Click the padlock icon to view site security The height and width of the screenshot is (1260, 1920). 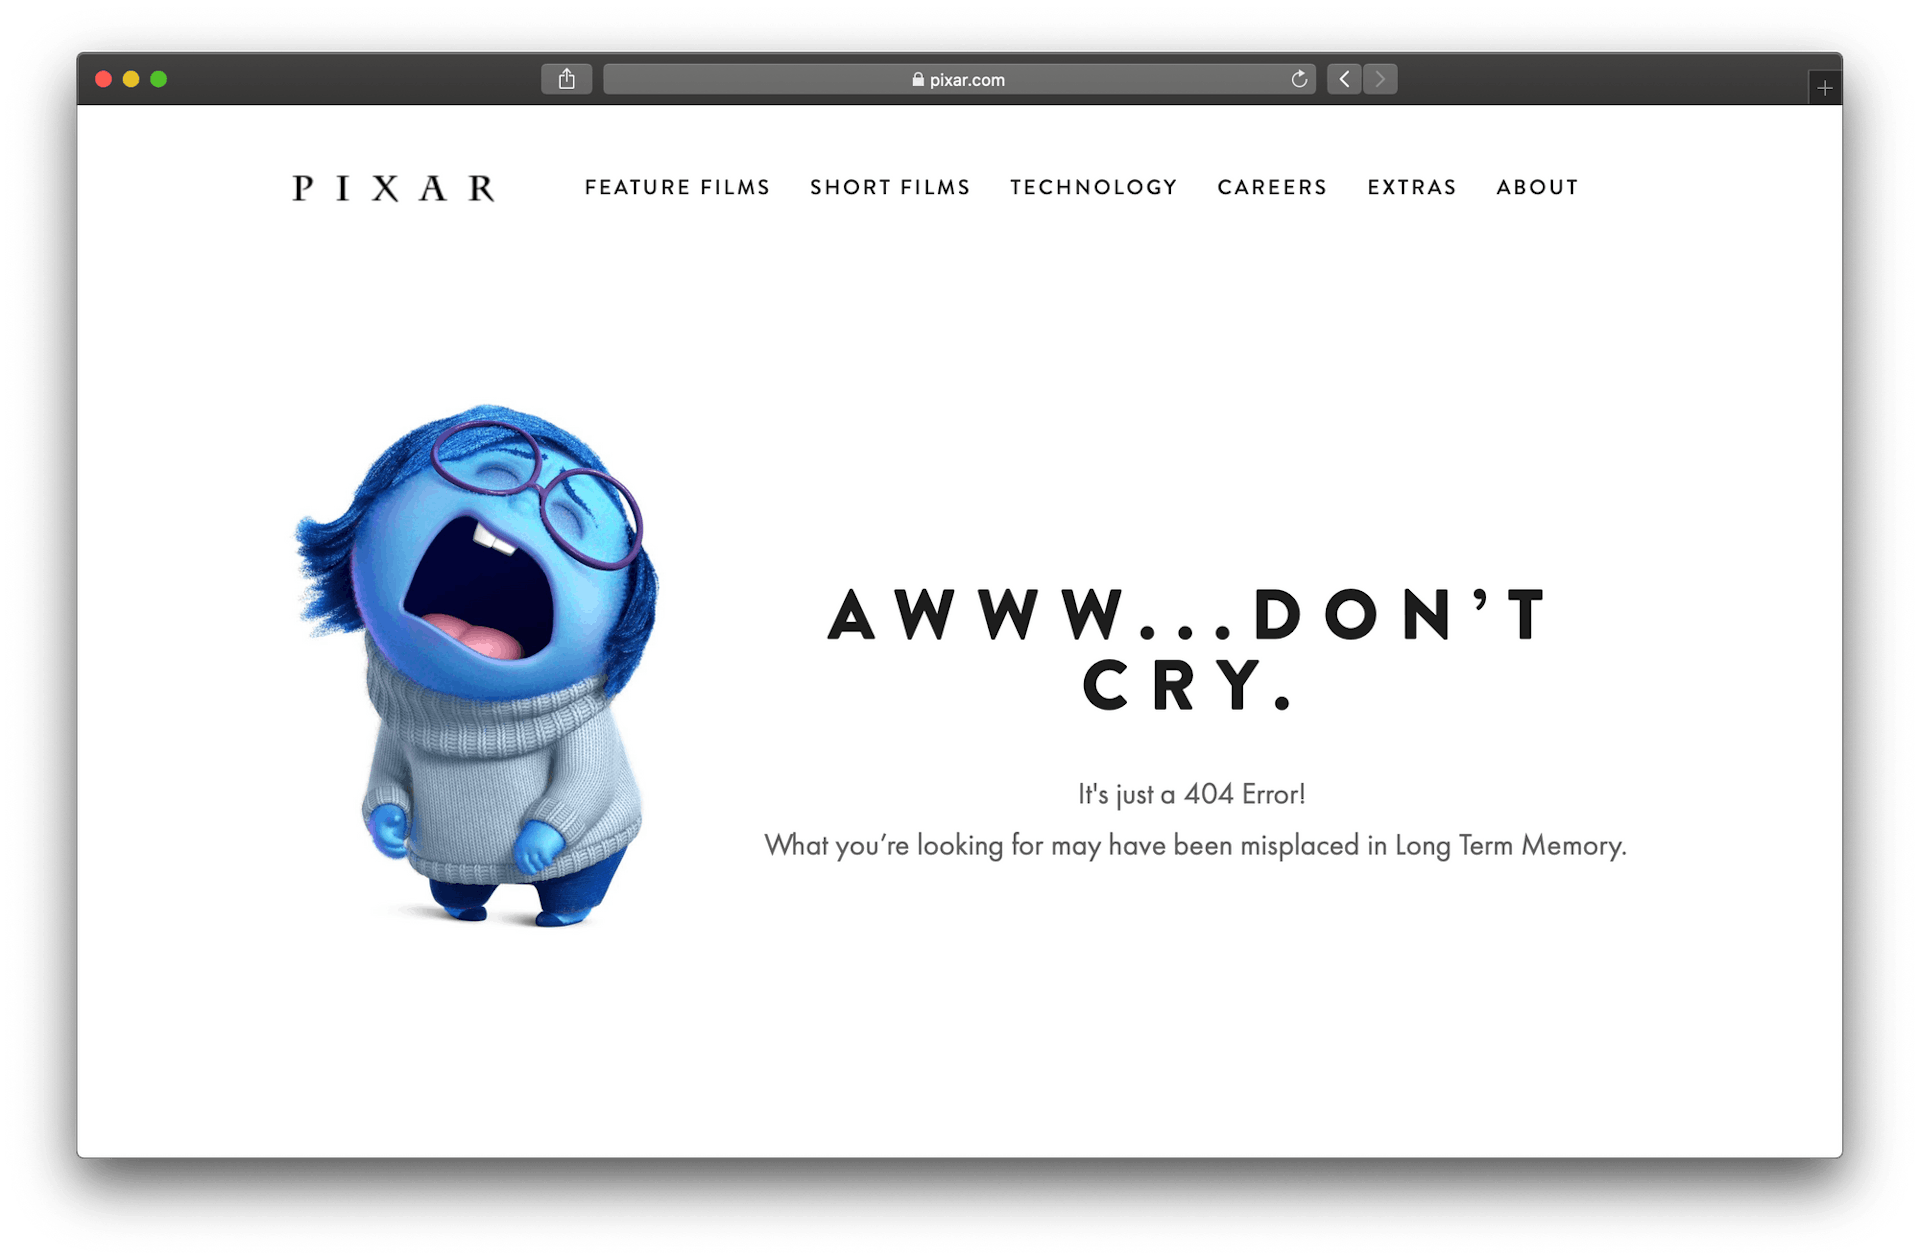(x=916, y=80)
